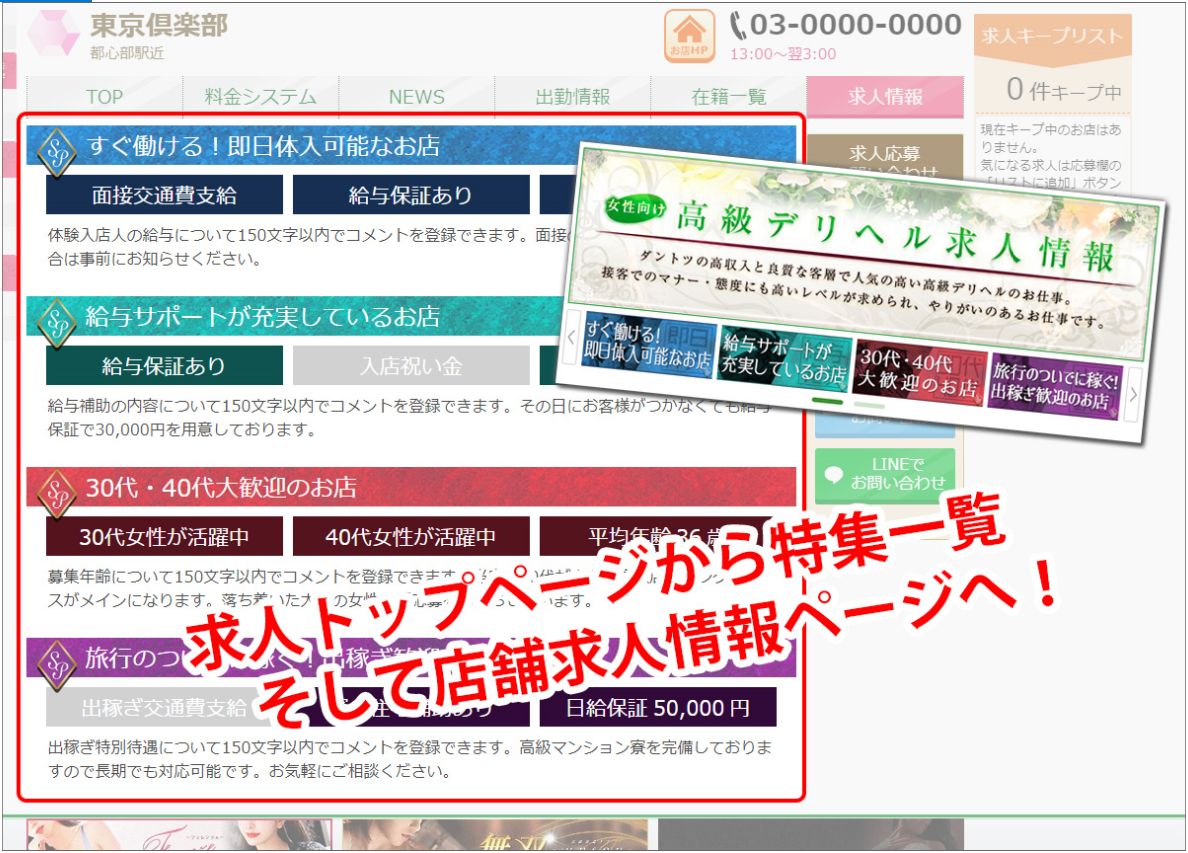This screenshot has height=853, width=1188.
Task: Click the carousel right arrow
Action: (1133, 394)
